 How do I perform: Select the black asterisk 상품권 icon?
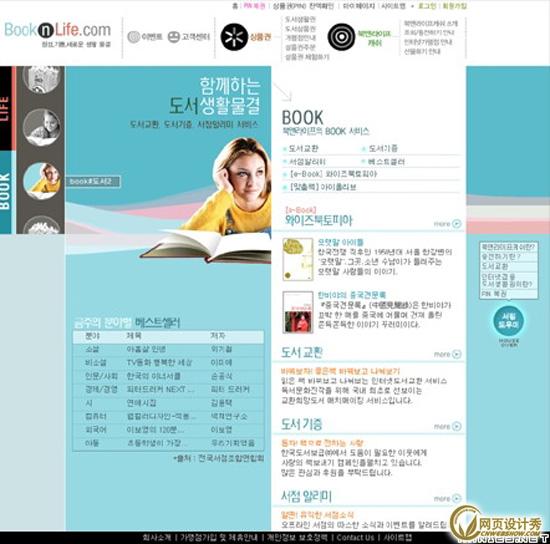pyautogui.click(x=234, y=37)
